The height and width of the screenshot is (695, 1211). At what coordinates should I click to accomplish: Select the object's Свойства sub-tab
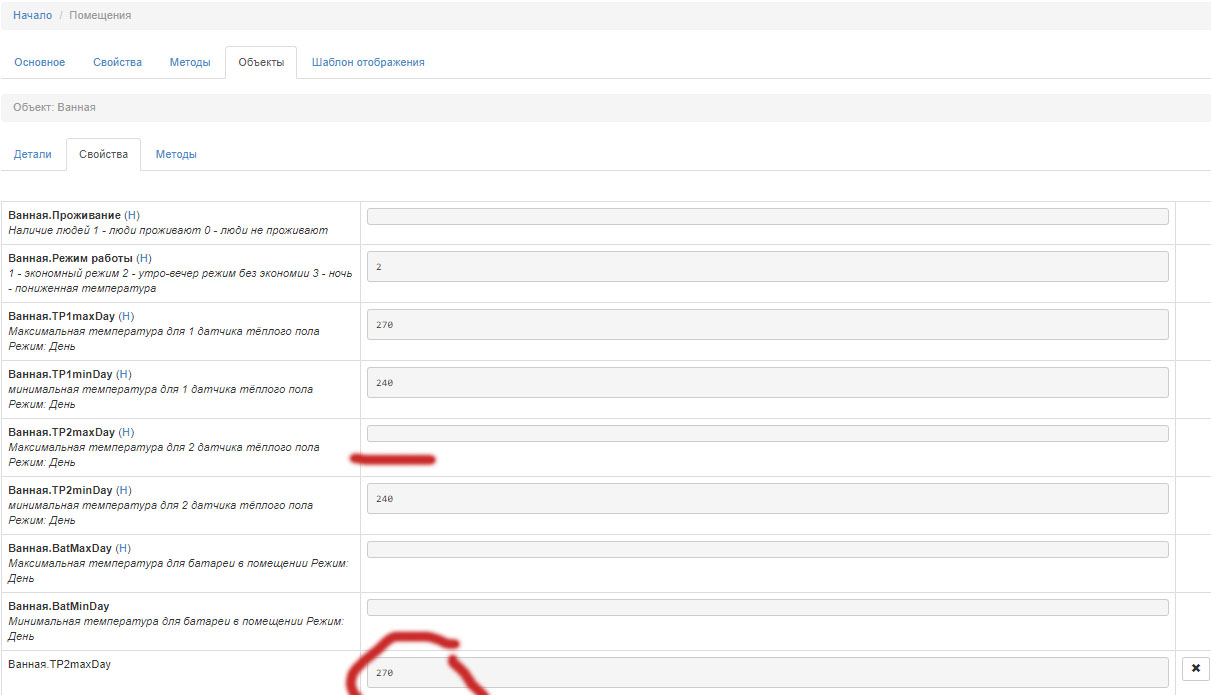(103, 154)
